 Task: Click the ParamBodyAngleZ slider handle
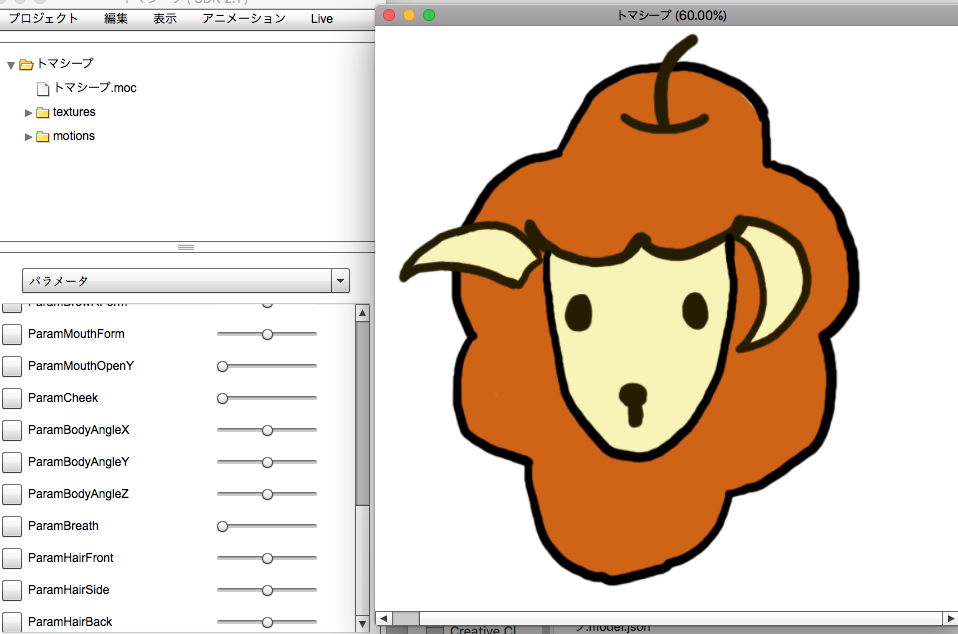(x=267, y=494)
